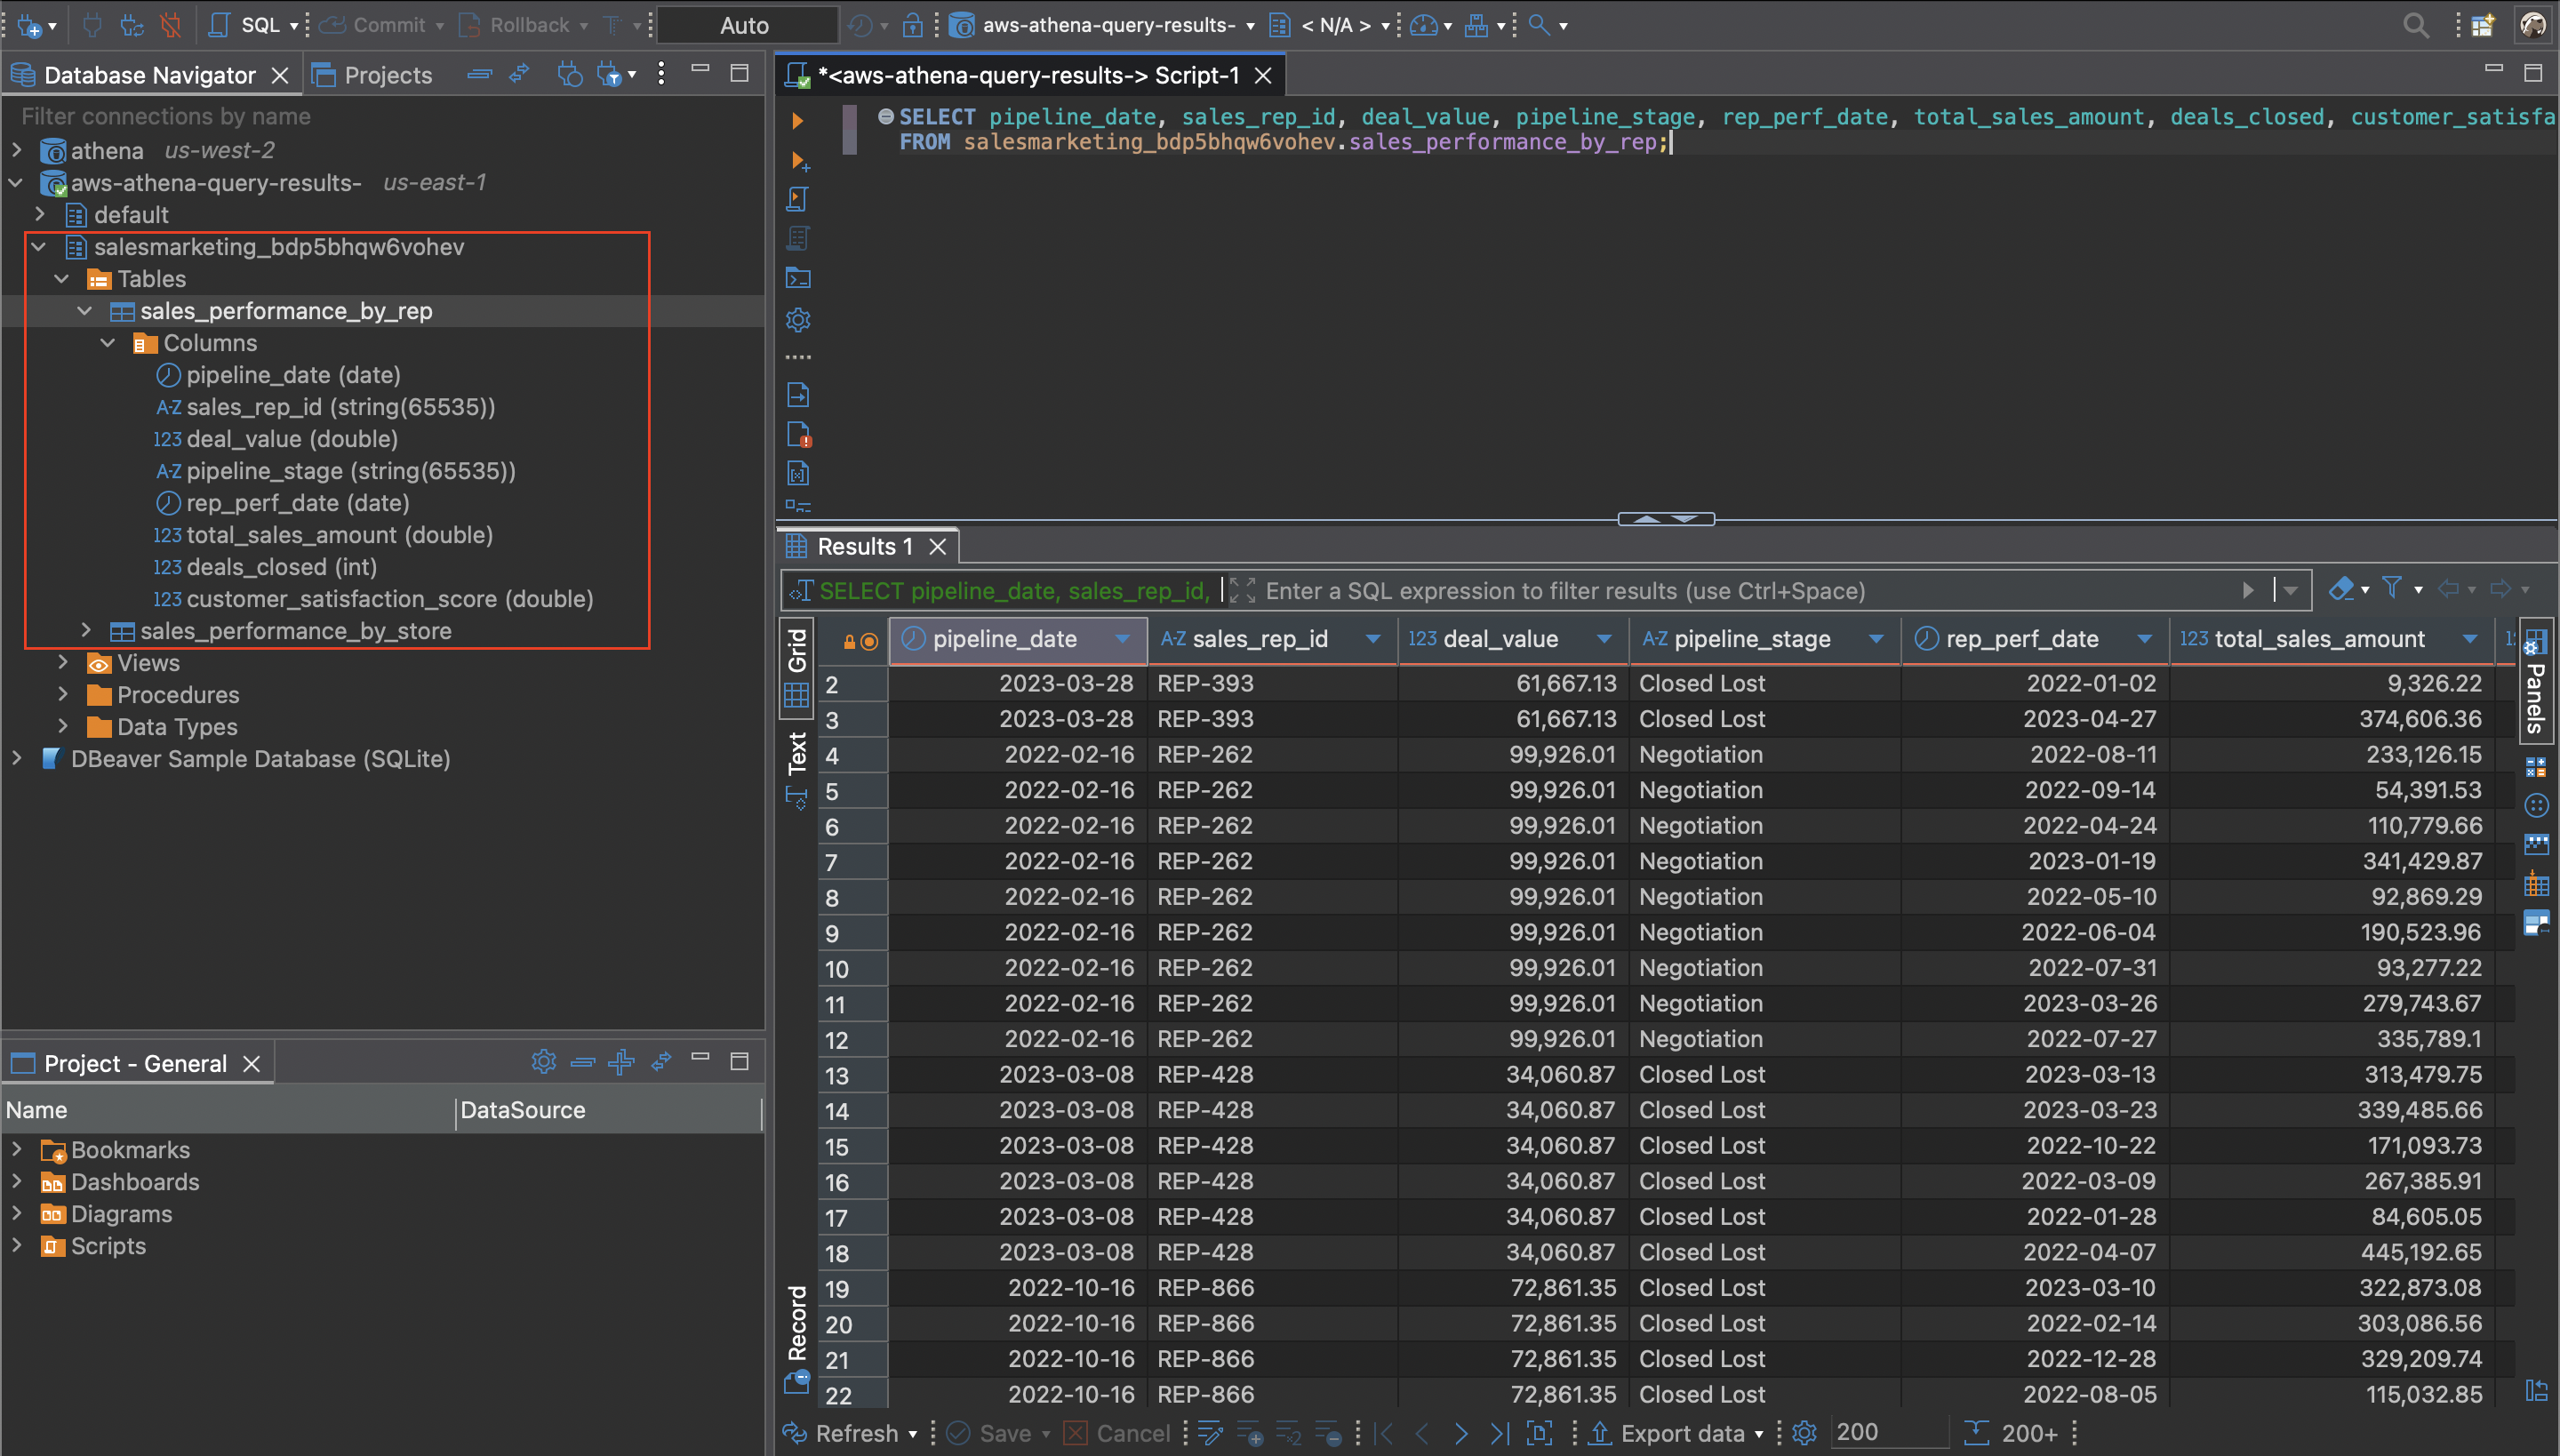Screen dimensions: 2560x1456
Task: Execute the SQL statement with the run arrow
Action: [796, 120]
